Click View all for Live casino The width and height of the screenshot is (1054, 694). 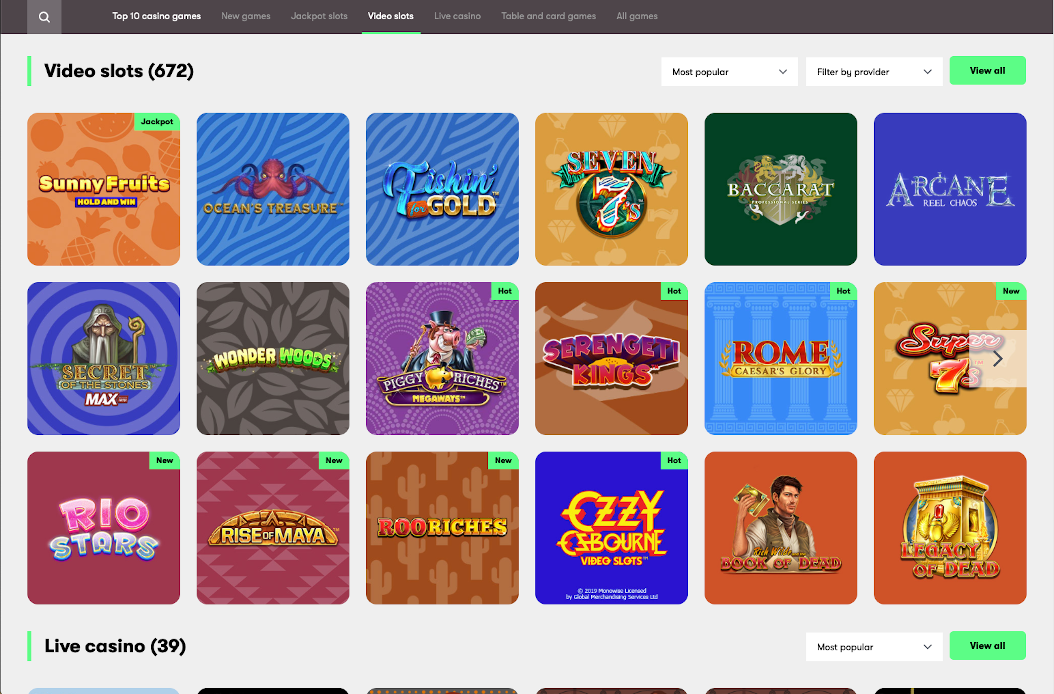[987, 646]
